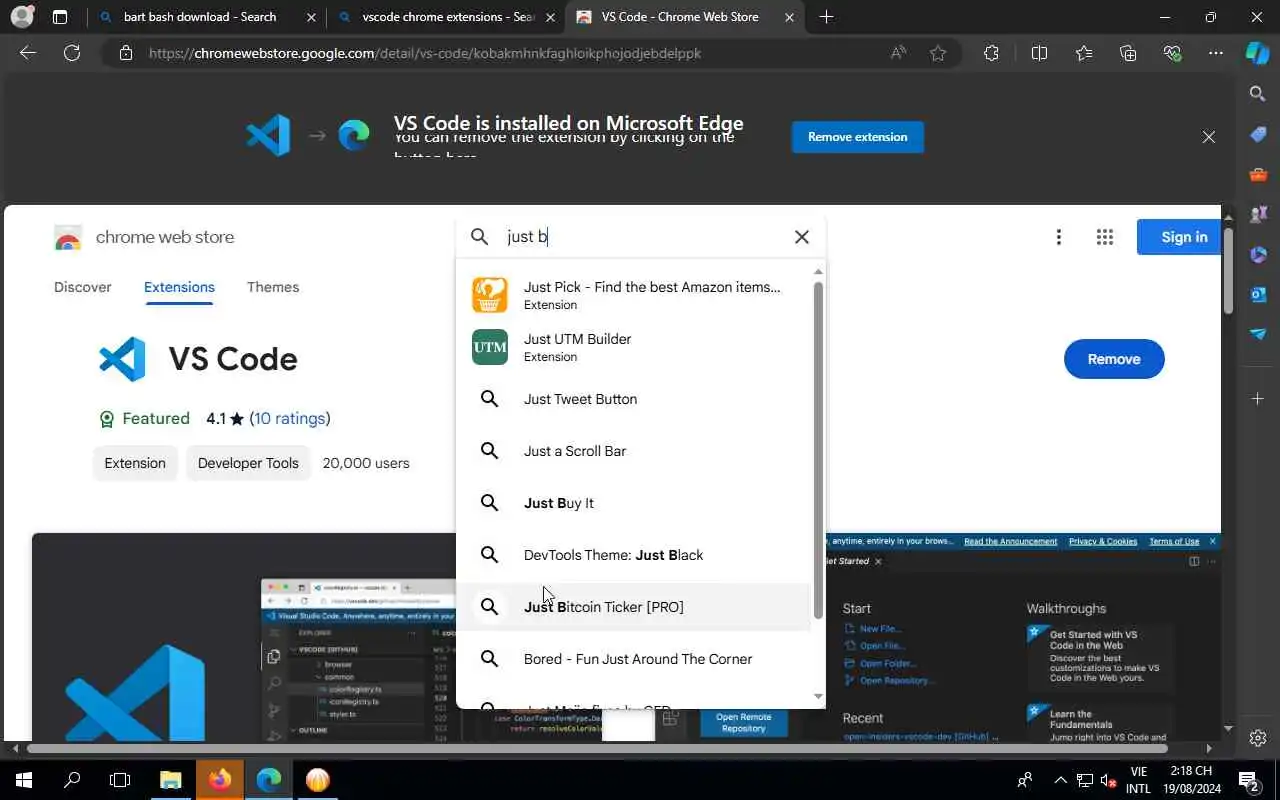Viewport: 1280px width, 800px height.
Task: Click the chrome web store logo
Action: tap(144, 237)
